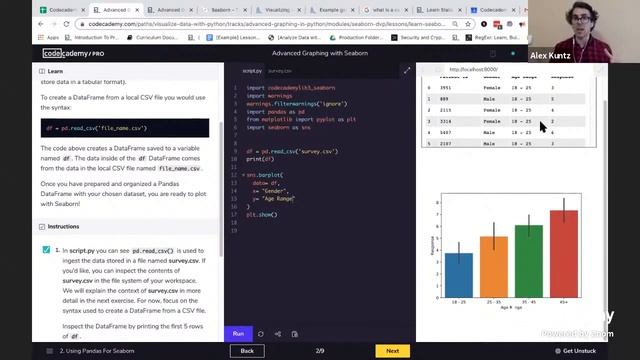Click the localhost:8000 URL field

473,69
